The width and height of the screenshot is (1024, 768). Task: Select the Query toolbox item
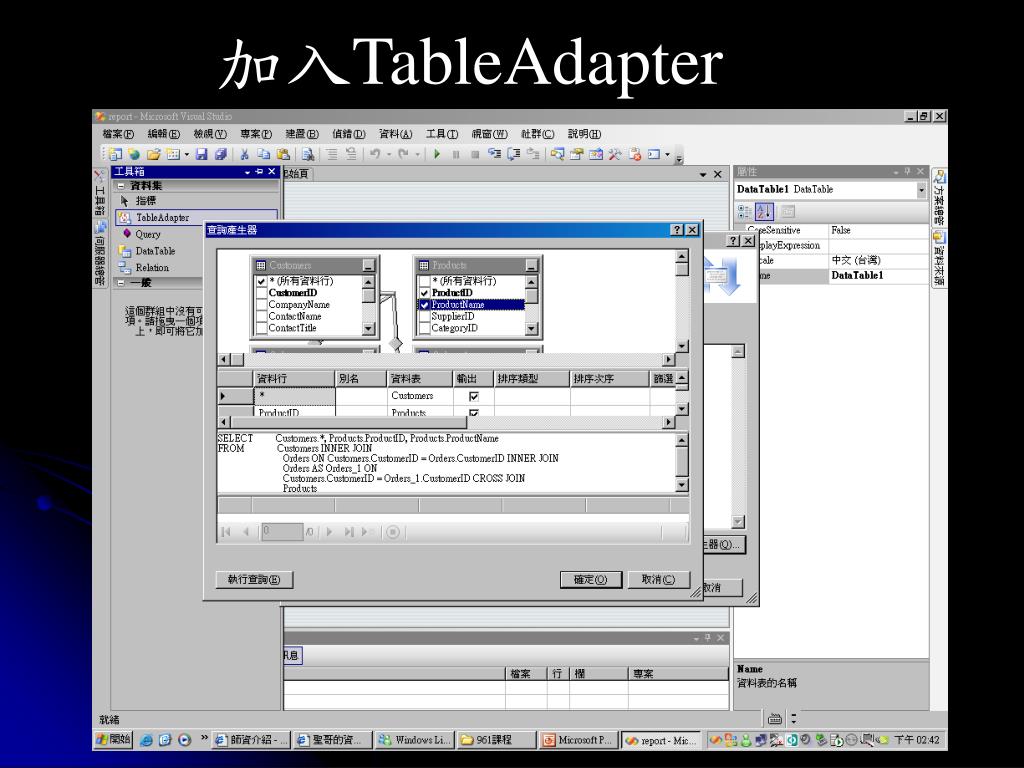click(x=148, y=234)
